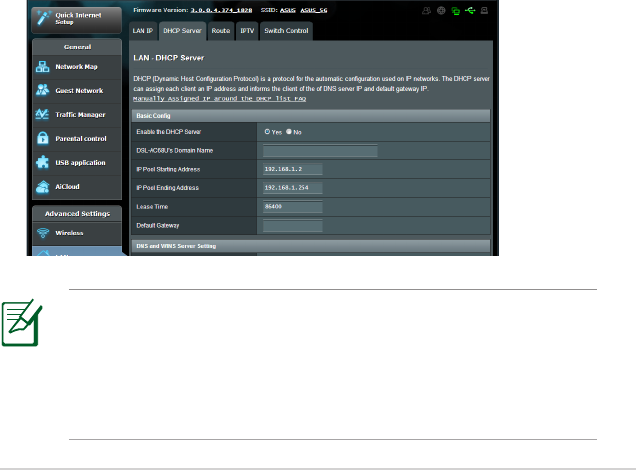Click the General sidebar heading
Viewport: 636px width, 470px height.
[77, 47]
